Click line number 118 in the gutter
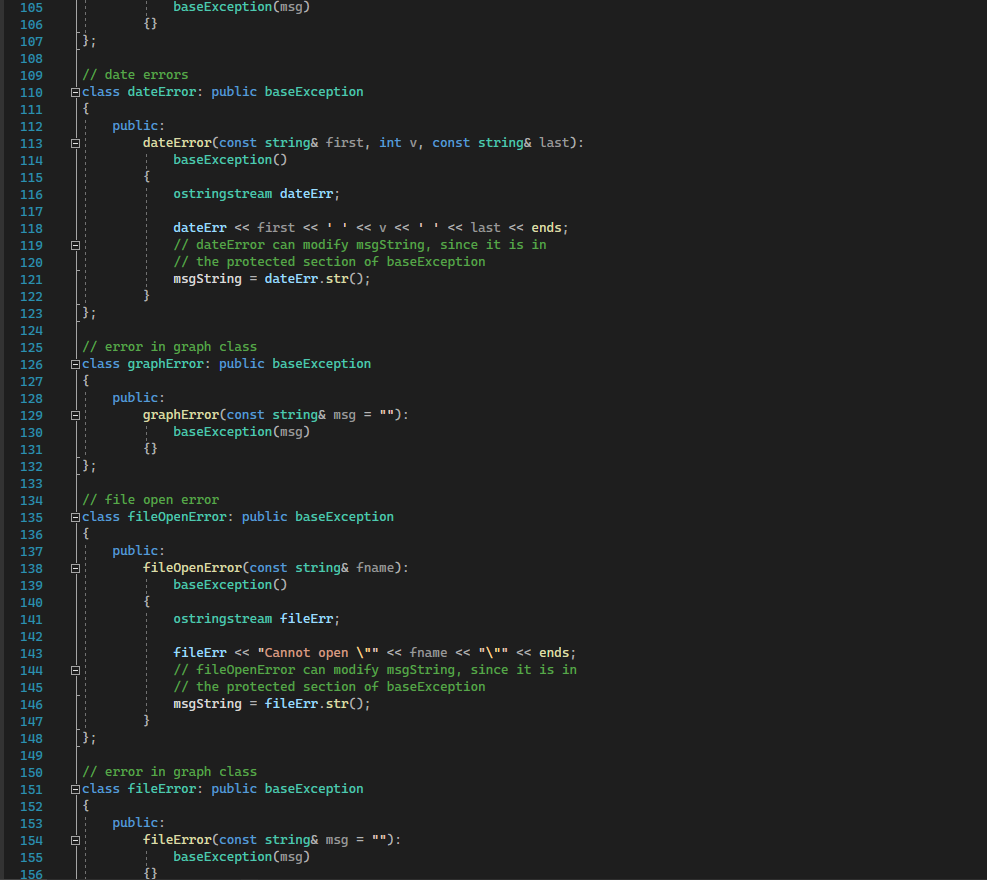This screenshot has height=880, width=987. click(x=31, y=228)
